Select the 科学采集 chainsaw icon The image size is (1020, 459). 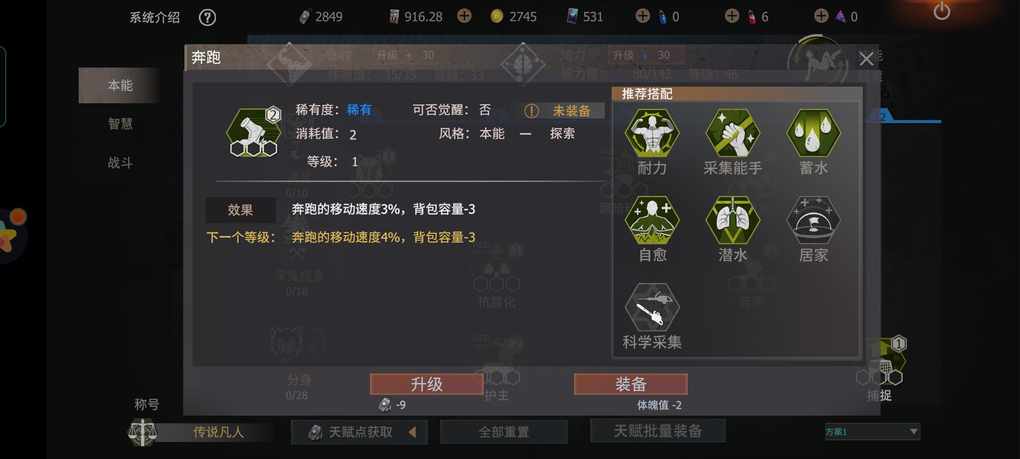point(652,308)
